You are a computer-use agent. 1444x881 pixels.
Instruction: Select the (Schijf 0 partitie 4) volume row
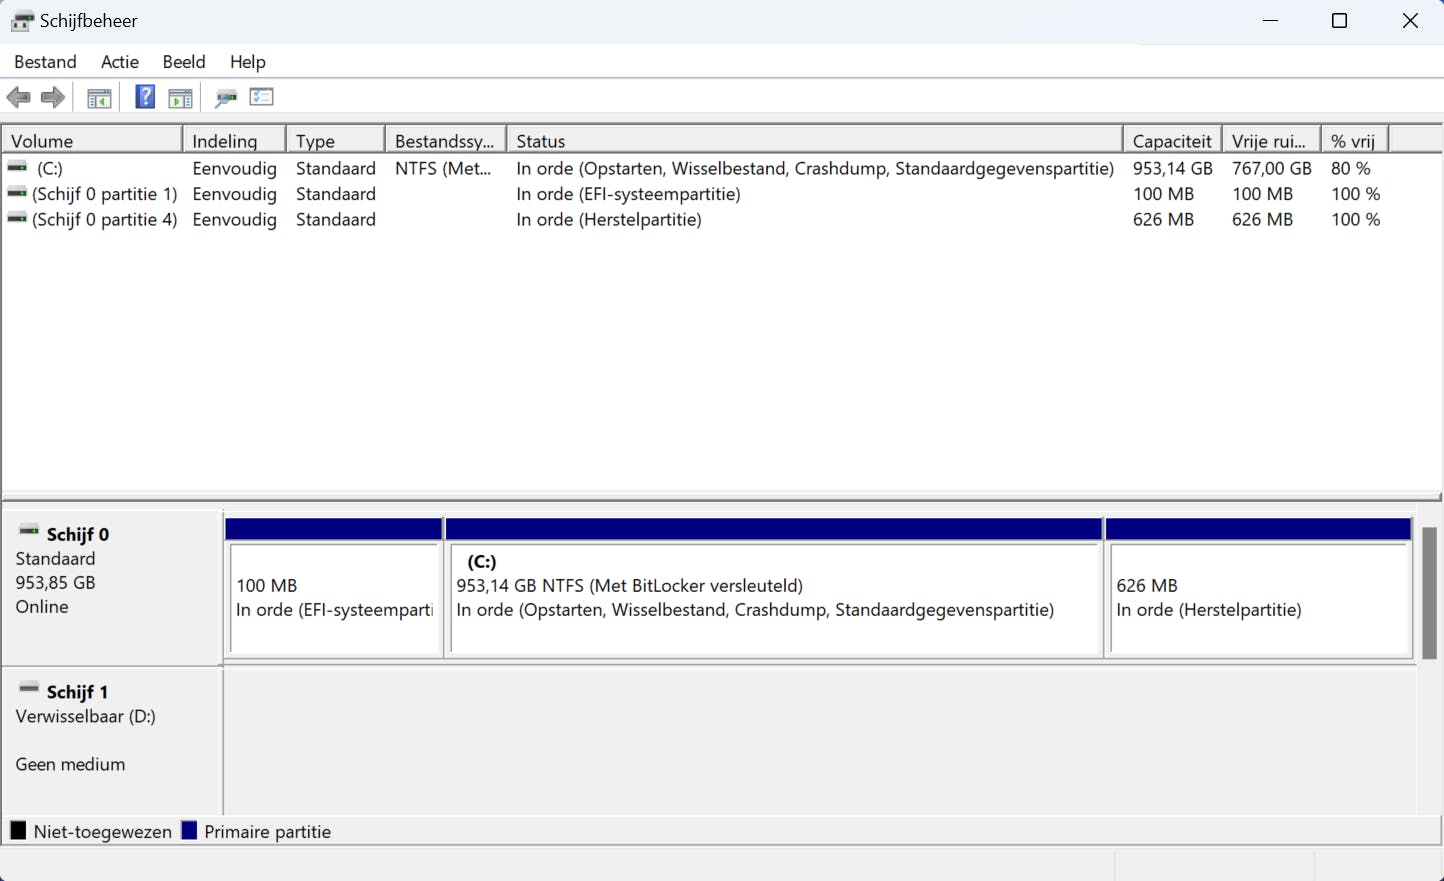coord(105,220)
